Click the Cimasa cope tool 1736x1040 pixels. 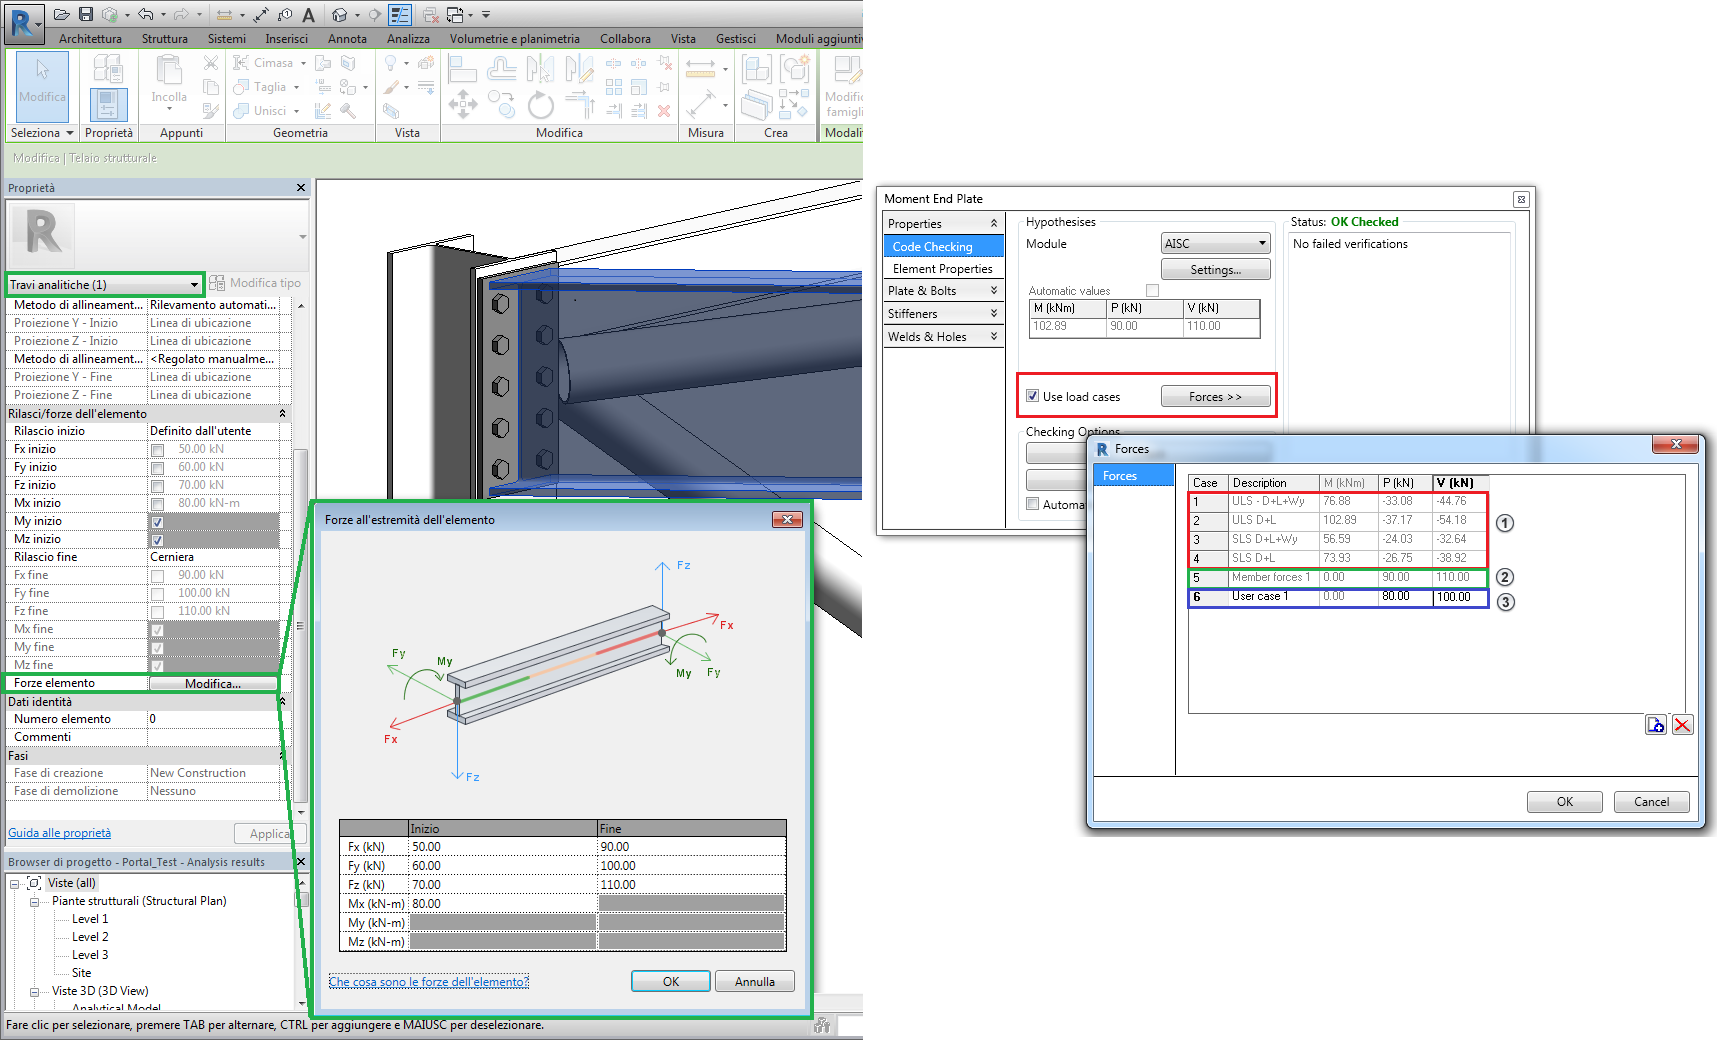pos(269,63)
